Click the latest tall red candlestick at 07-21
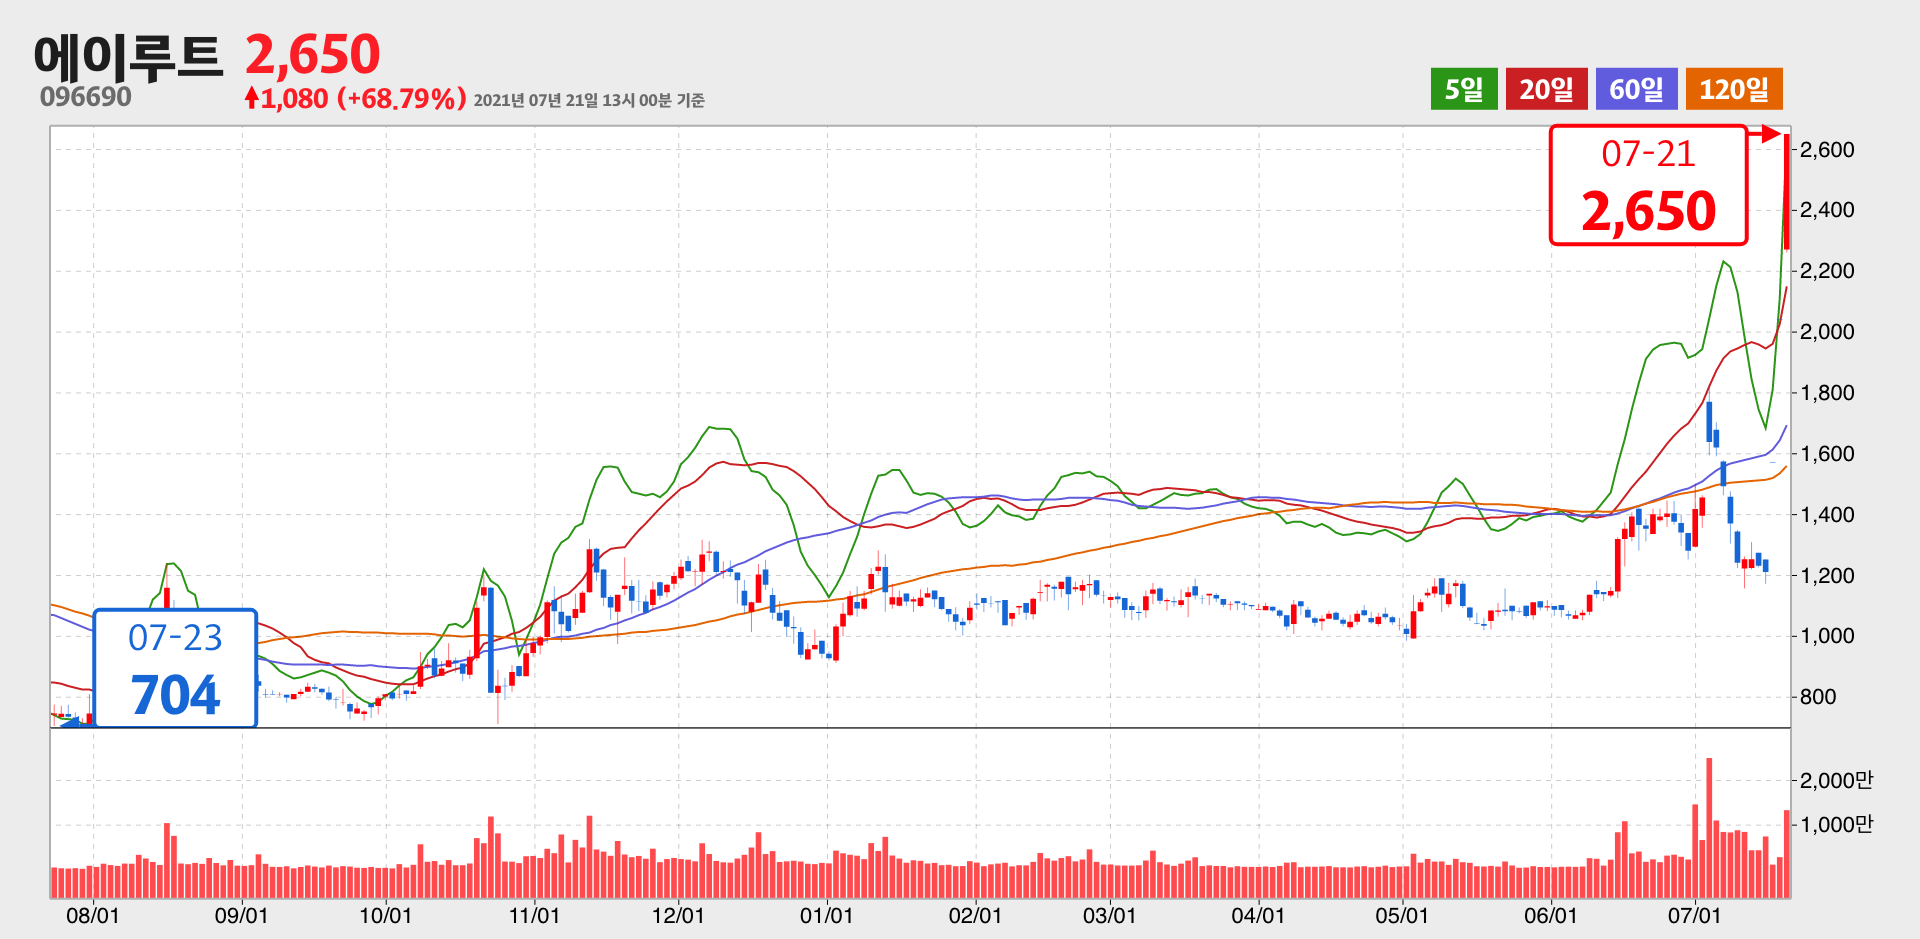This screenshot has height=939, width=1920. (1787, 191)
